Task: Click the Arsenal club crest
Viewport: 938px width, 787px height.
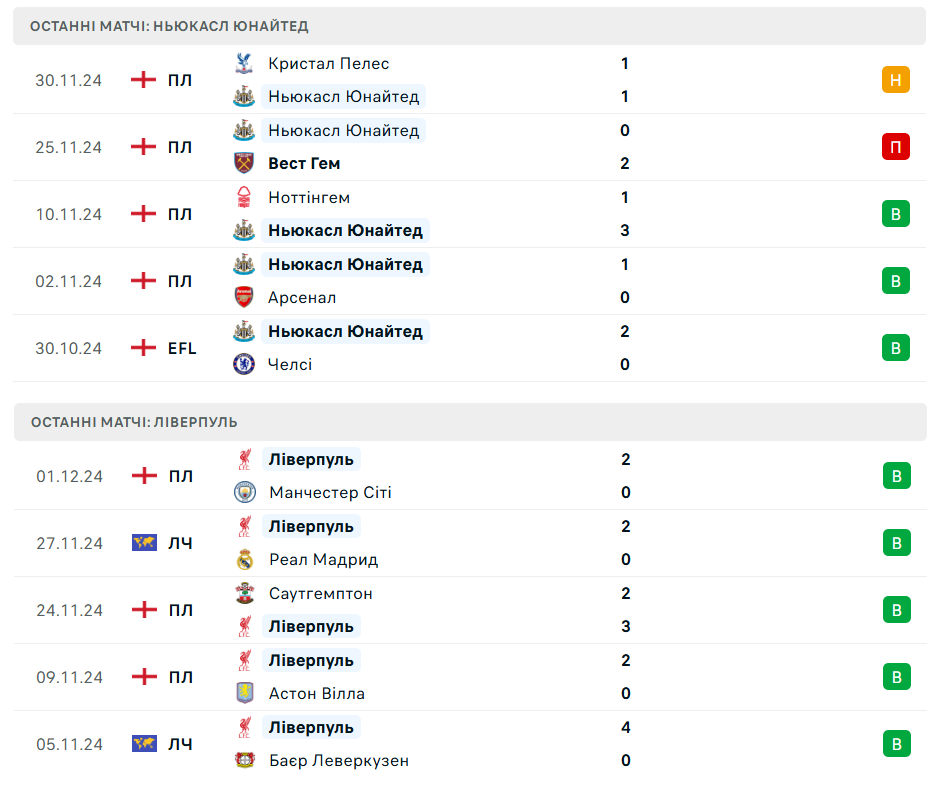Action: tap(243, 297)
